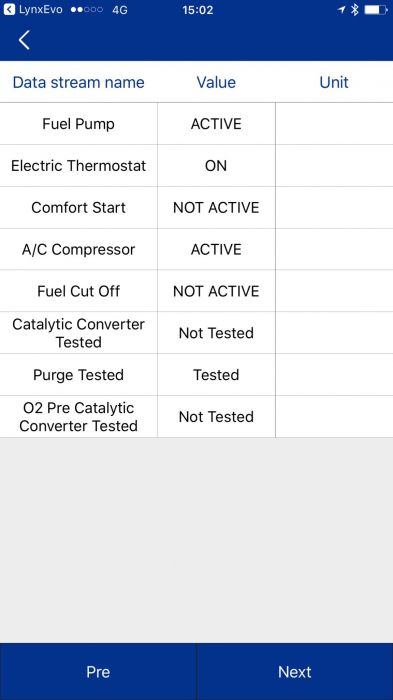The image size is (393, 700).
Task: Tap the Purge Tested value cell
Action: tap(216, 375)
